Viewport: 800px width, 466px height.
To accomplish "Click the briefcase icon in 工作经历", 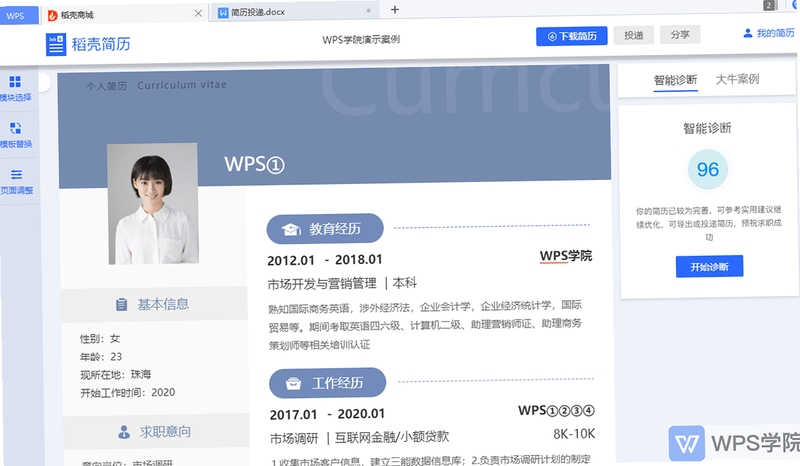I will [x=293, y=383].
